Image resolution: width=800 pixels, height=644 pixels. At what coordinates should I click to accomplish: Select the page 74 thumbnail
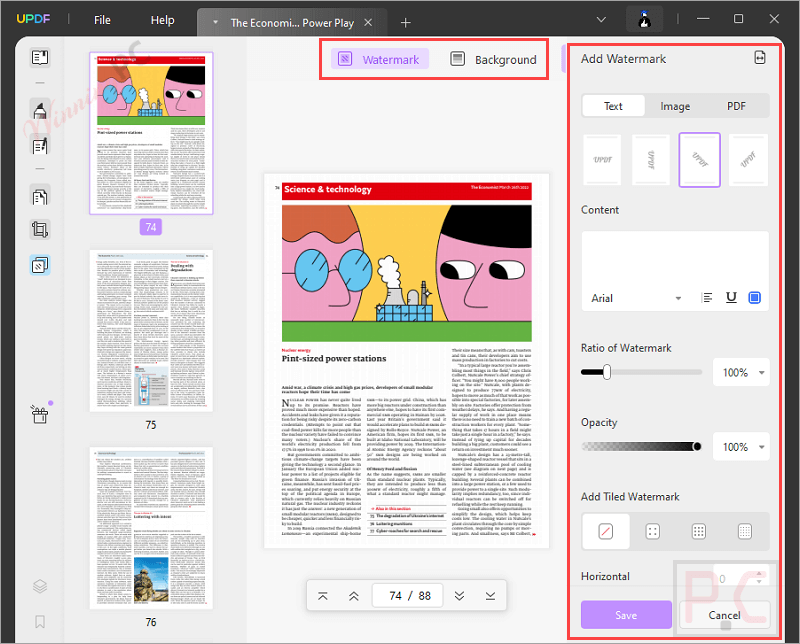coord(151,133)
